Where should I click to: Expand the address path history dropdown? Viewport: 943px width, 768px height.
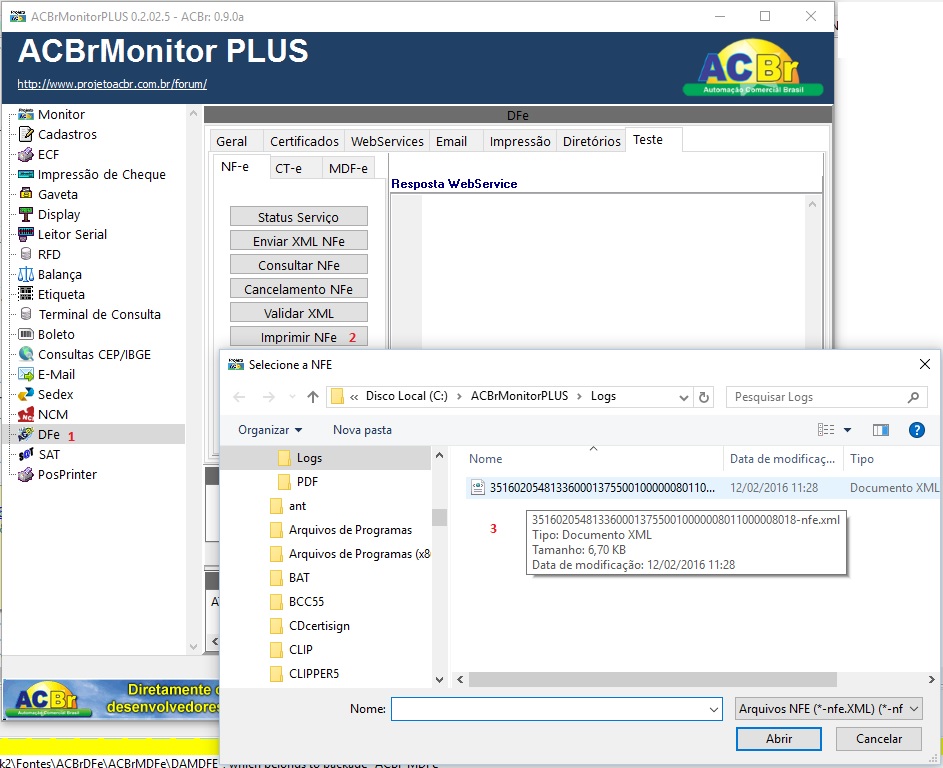683,397
